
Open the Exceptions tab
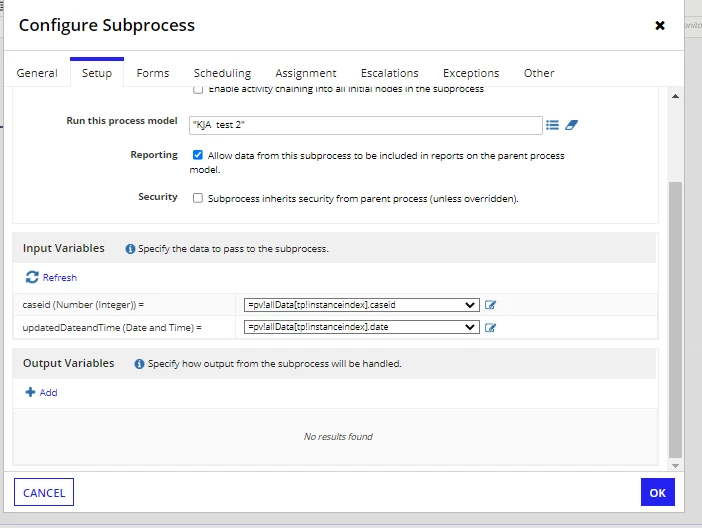pos(471,73)
